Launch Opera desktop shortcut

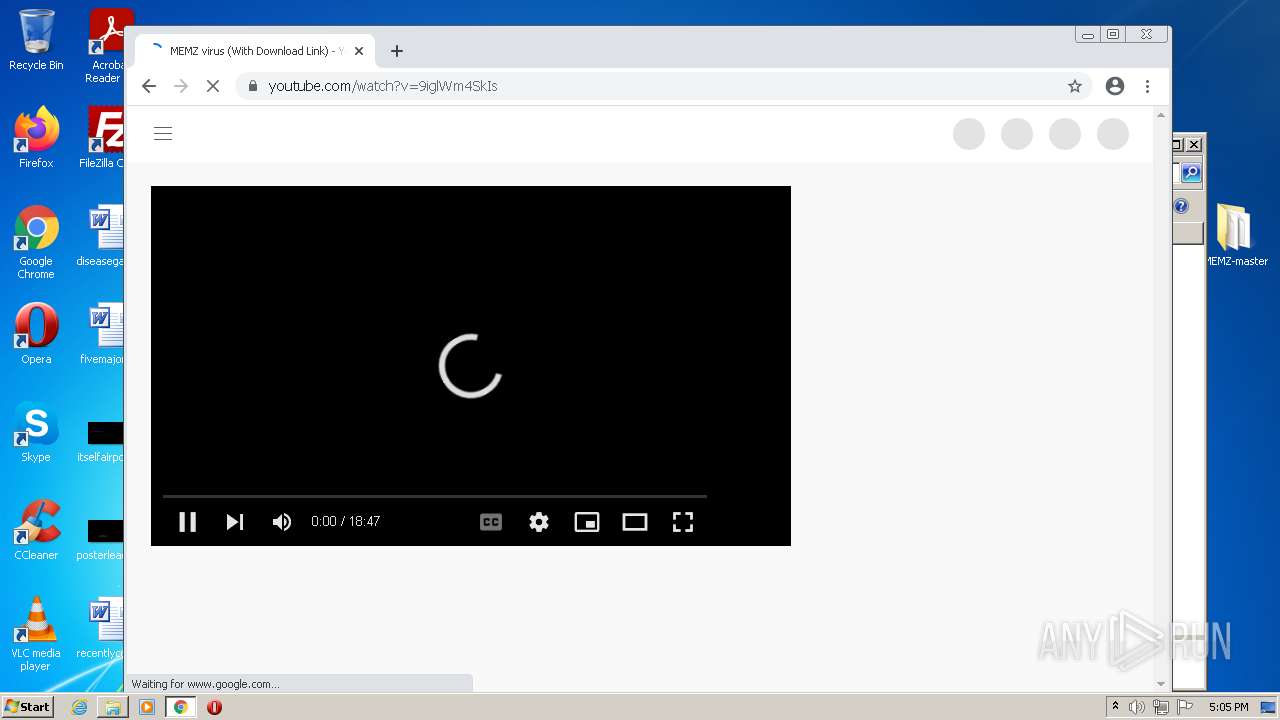[x=36, y=334]
